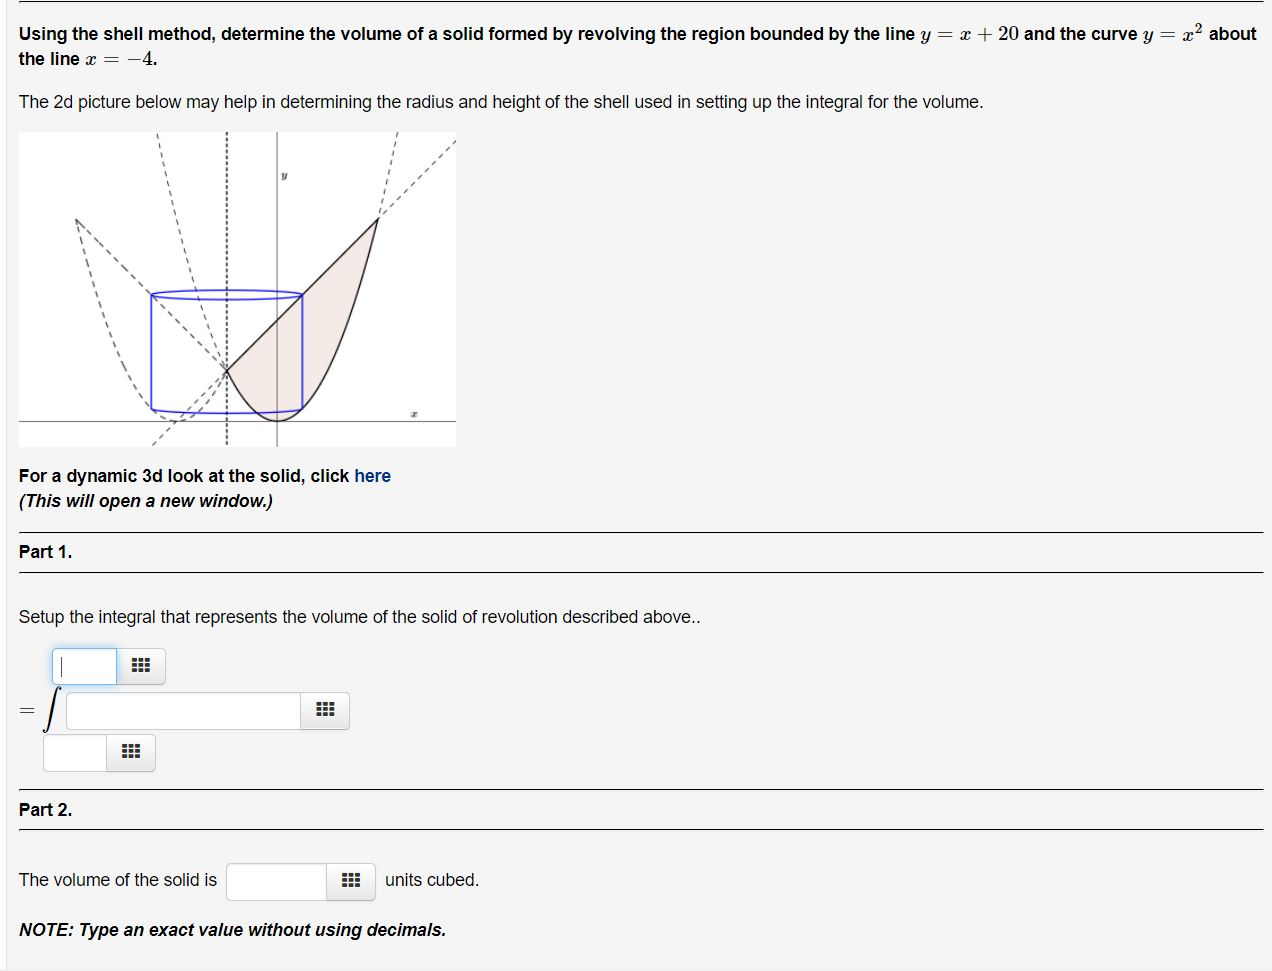1272x971 pixels.
Task: Select the integrand input field
Action: 180,710
